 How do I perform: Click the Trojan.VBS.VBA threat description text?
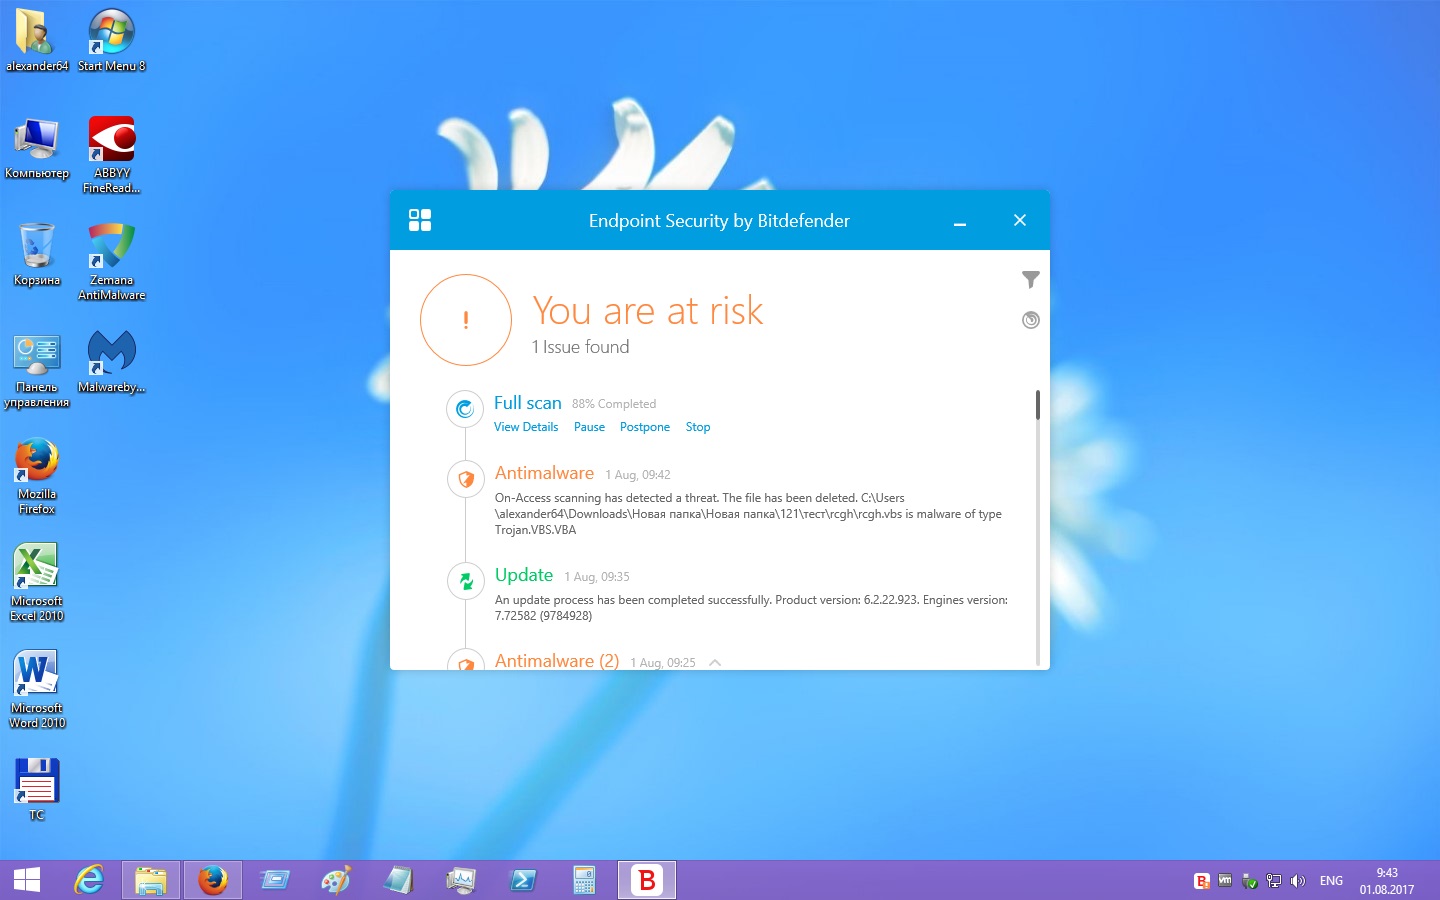tap(748, 514)
